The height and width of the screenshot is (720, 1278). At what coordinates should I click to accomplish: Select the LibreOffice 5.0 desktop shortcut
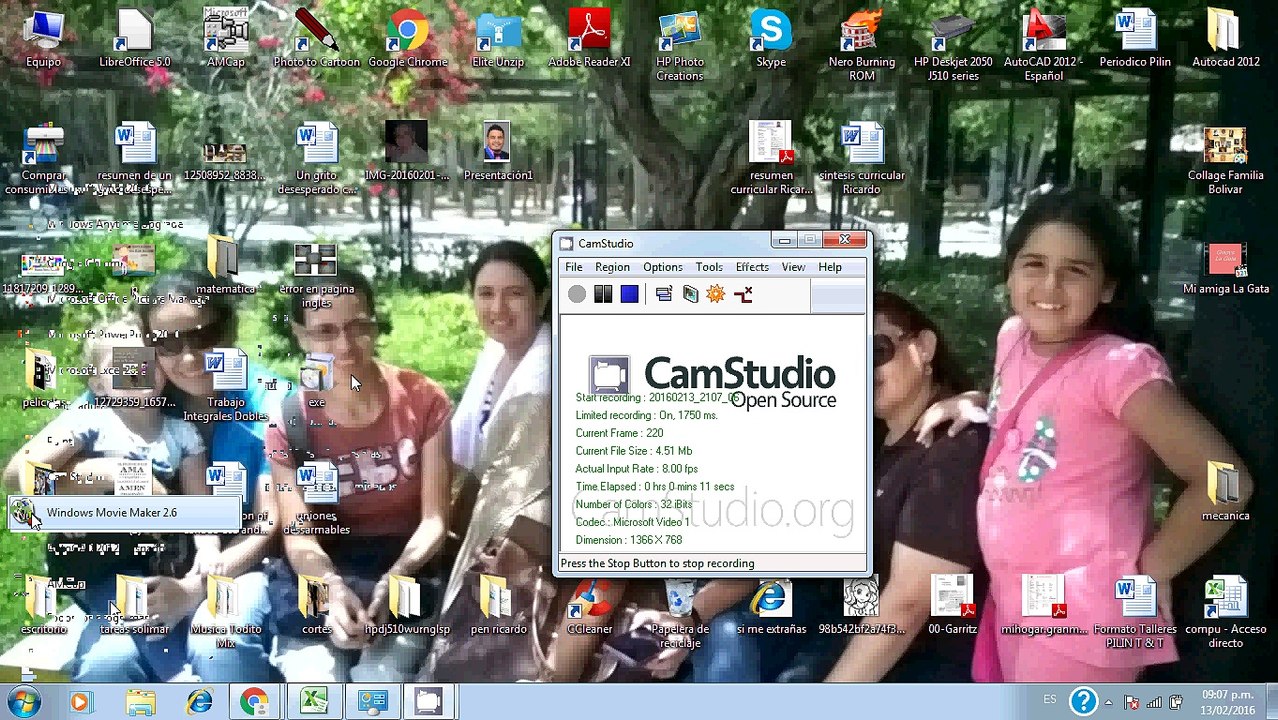coord(135,40)
